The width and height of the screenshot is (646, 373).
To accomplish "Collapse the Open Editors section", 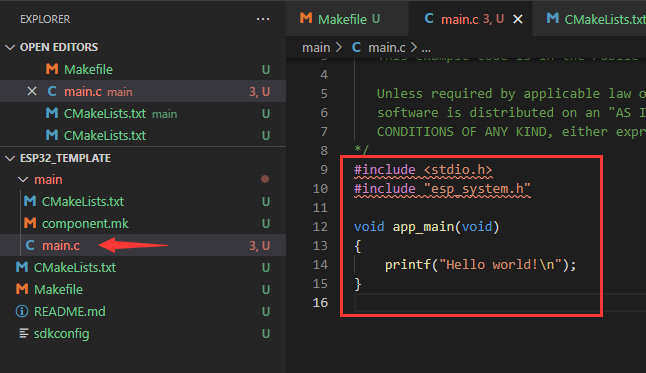I will [x=10, y=47].
